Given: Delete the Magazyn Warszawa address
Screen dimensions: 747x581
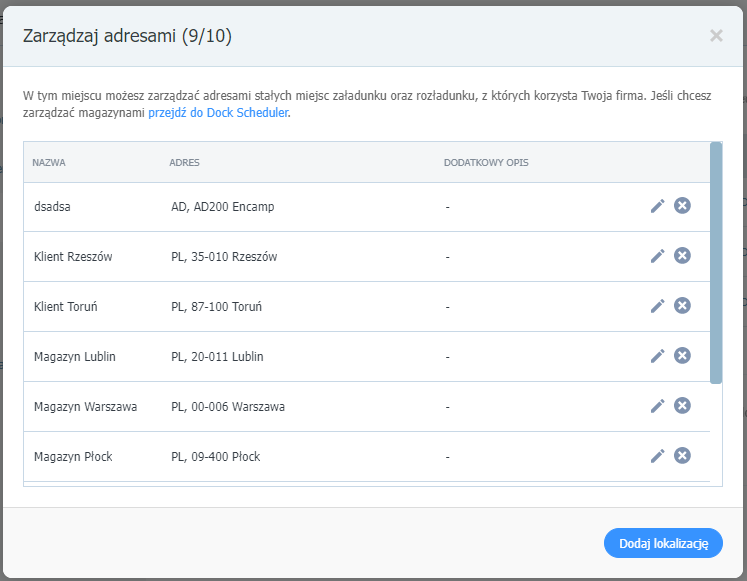Looking at the screenshot, I should [x=682, y=405].
